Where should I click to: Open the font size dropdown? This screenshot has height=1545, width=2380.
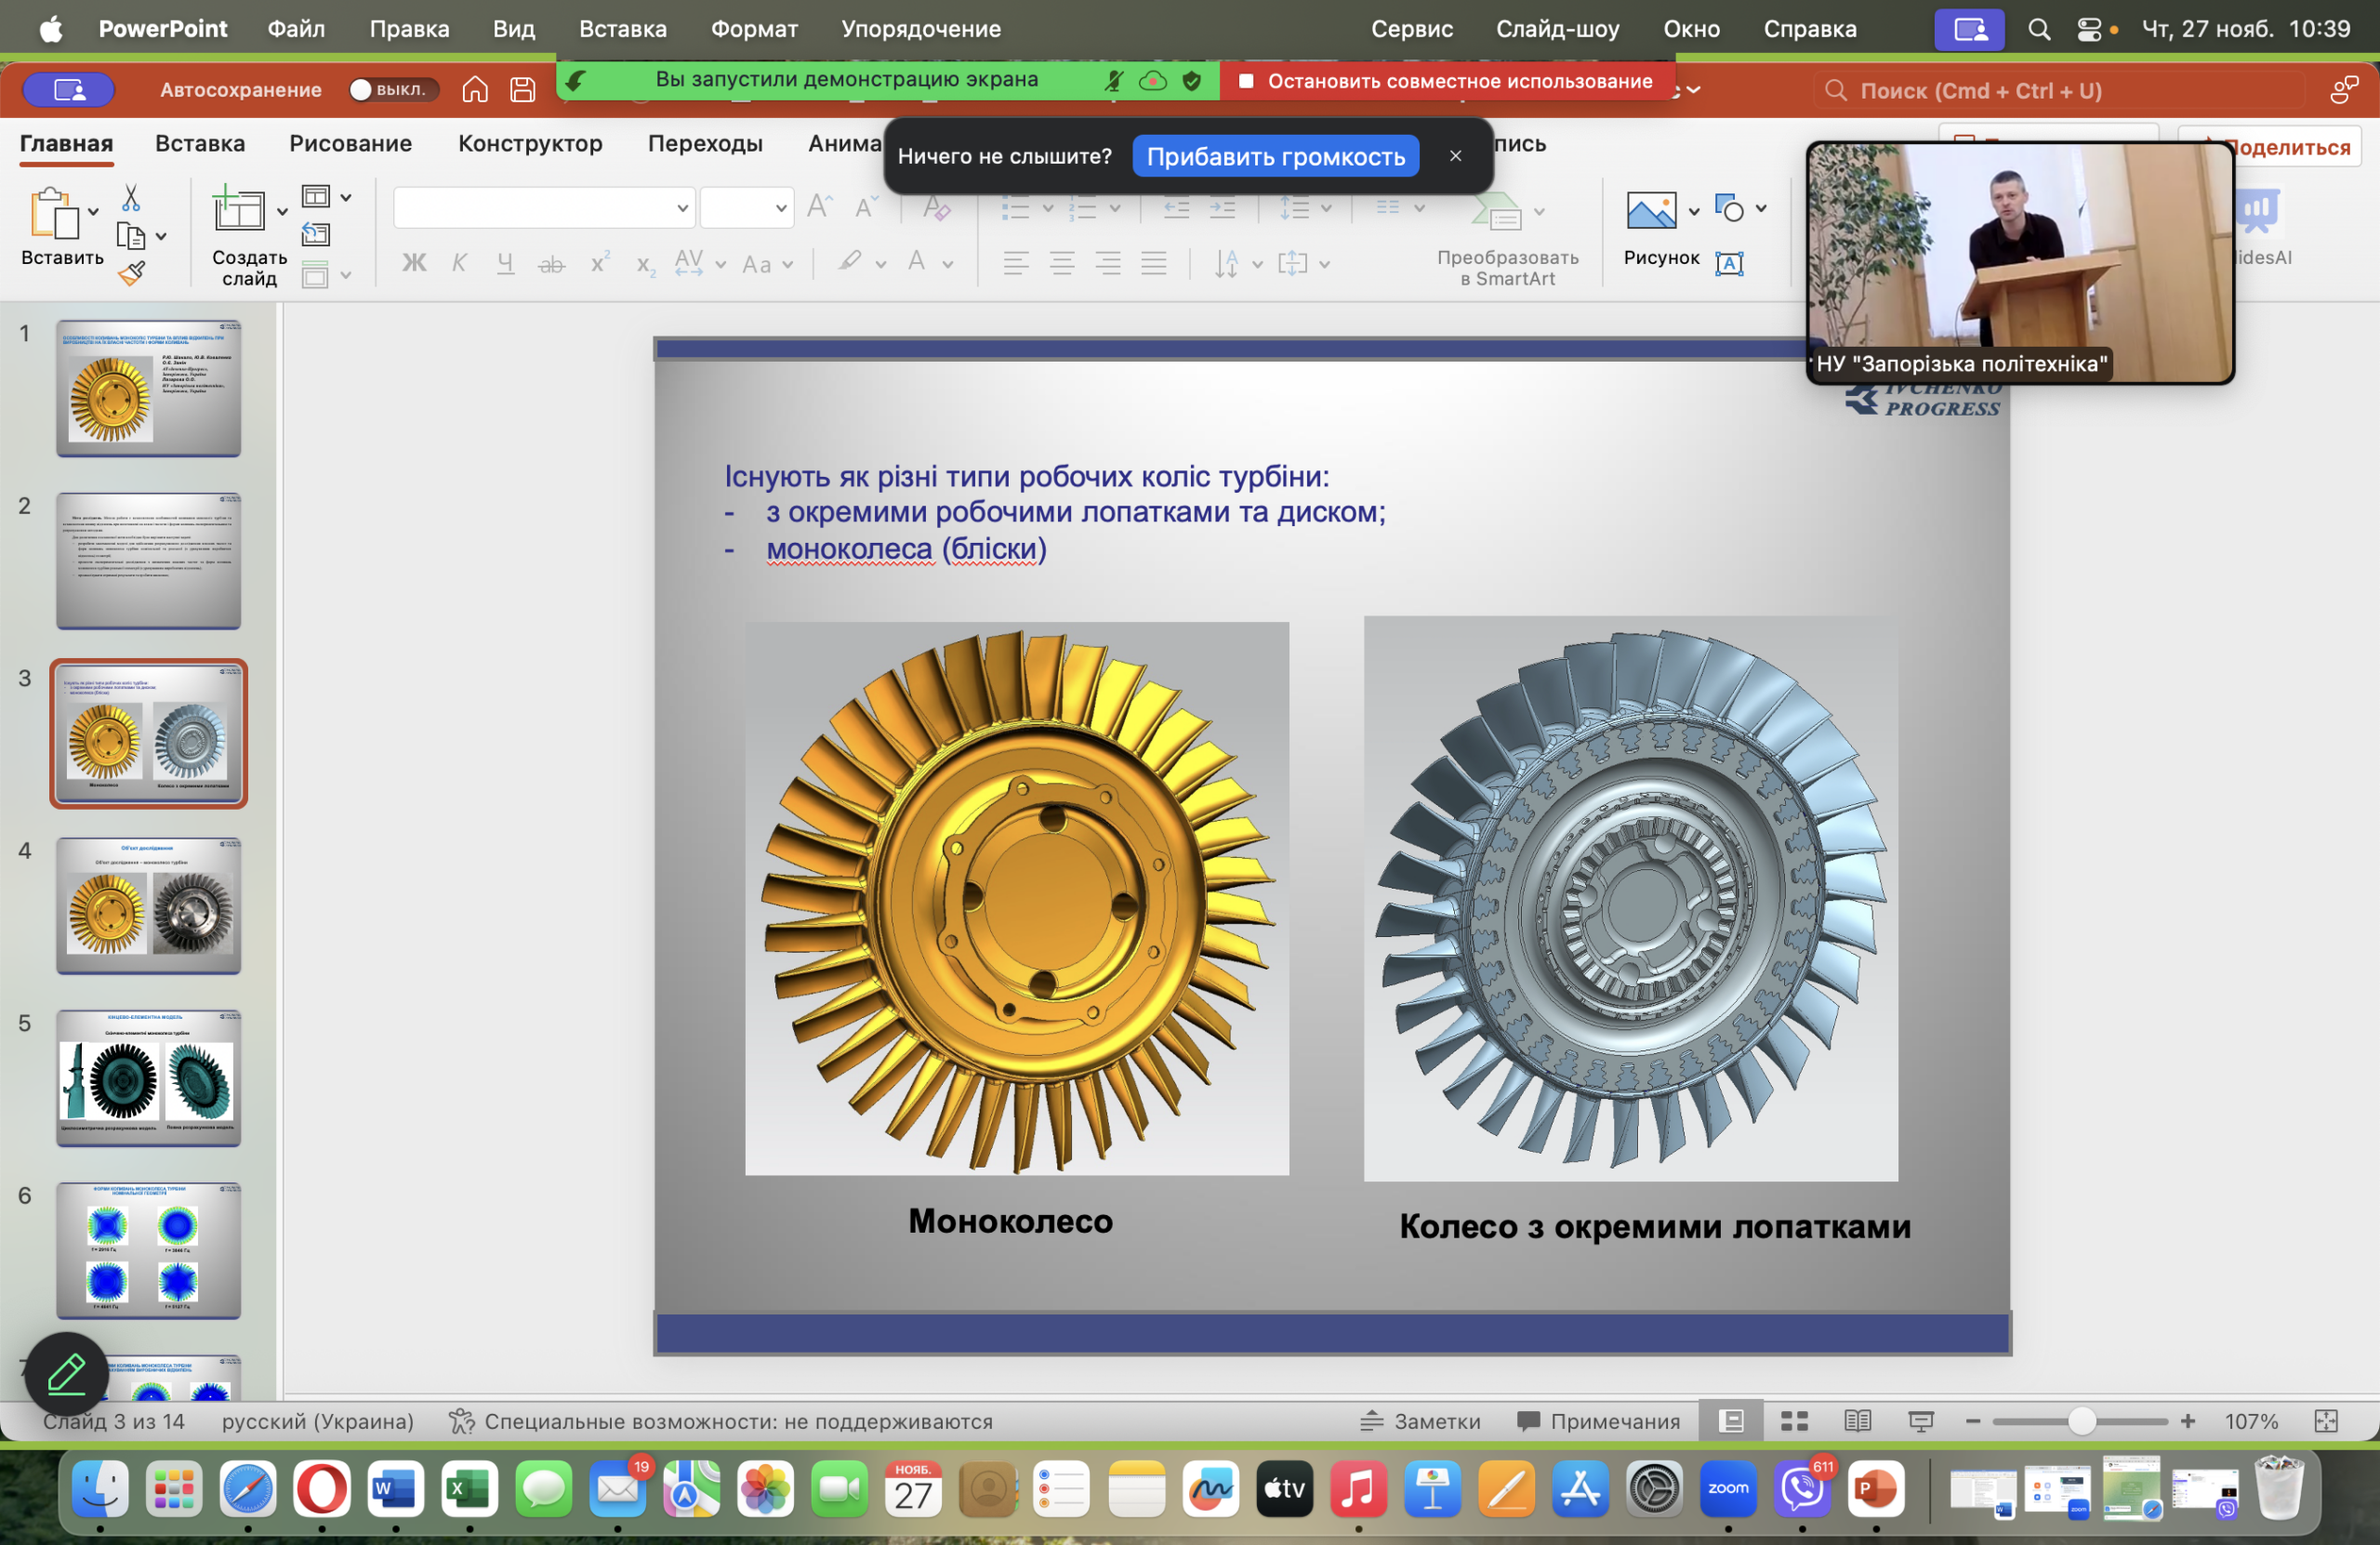pos(780,208)
